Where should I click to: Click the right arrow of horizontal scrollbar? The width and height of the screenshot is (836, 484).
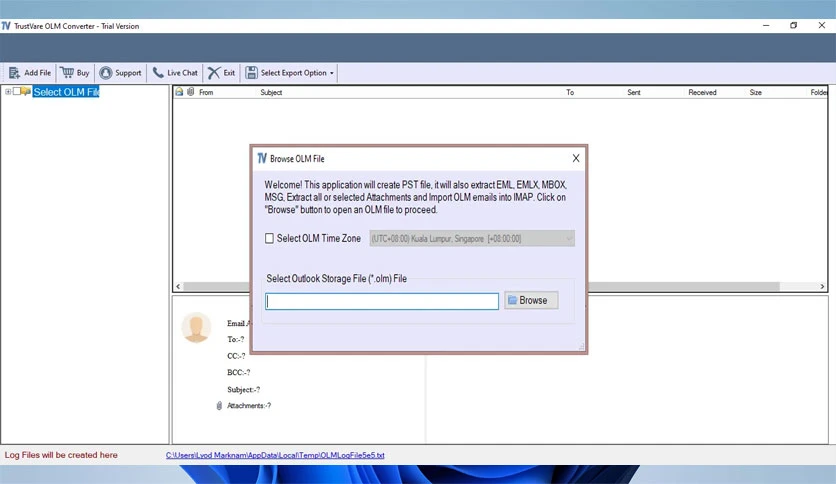[x=822, y=286]
